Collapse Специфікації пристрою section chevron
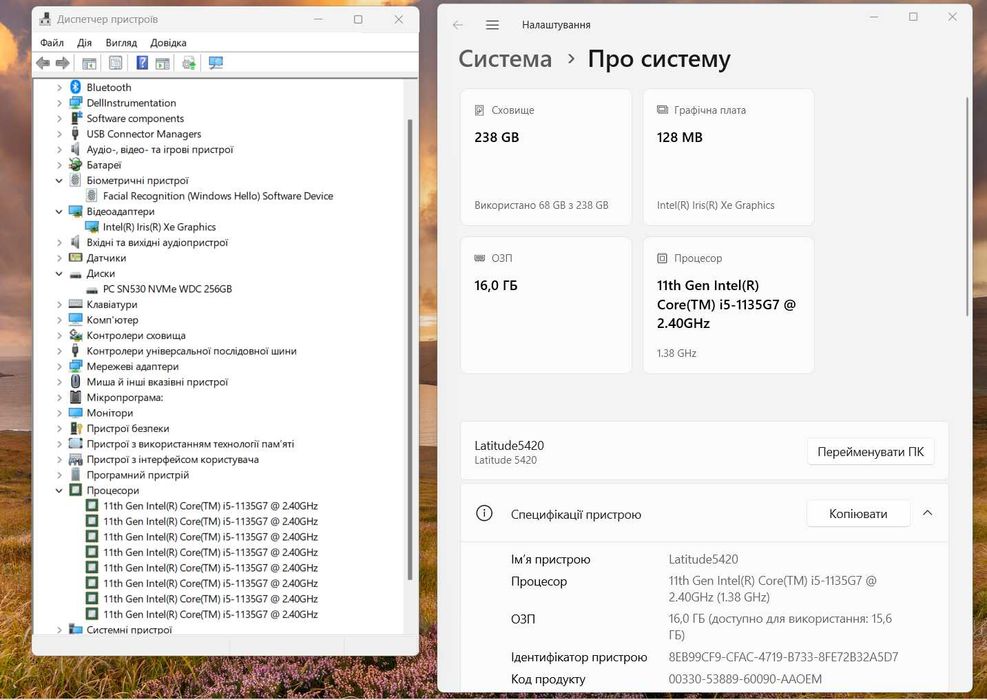 [x=927, y=513]
